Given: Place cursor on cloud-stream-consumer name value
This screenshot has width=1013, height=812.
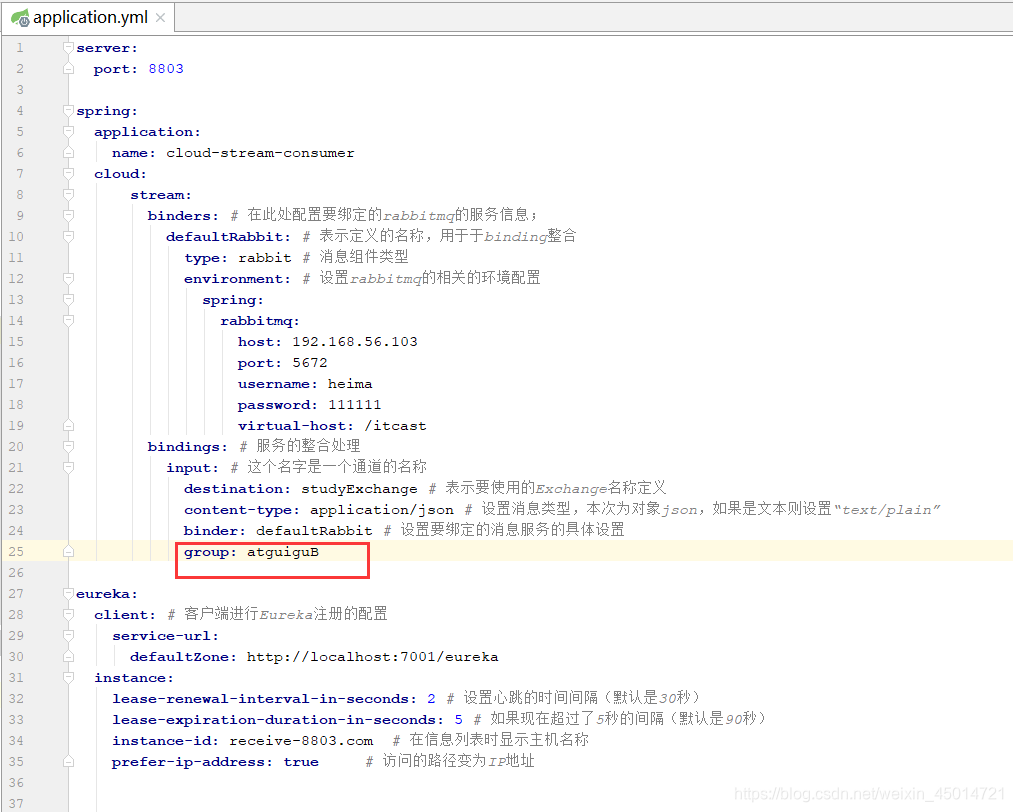Looking at the screenshot, I should click(x=260, y=153).
